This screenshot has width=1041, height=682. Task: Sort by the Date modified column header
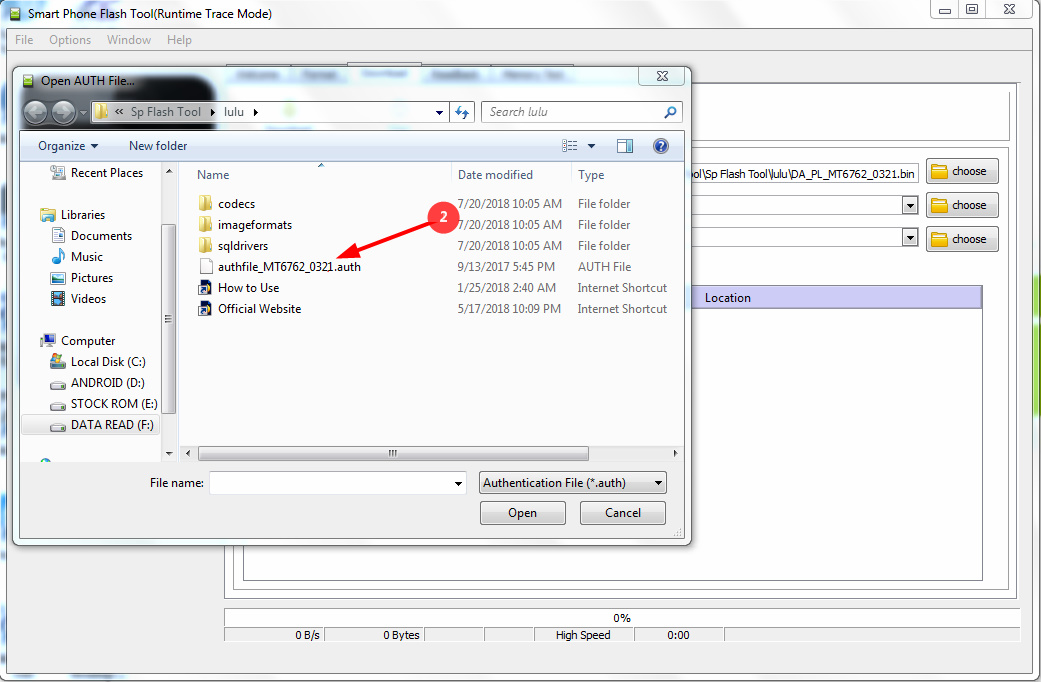pos(495,175)
